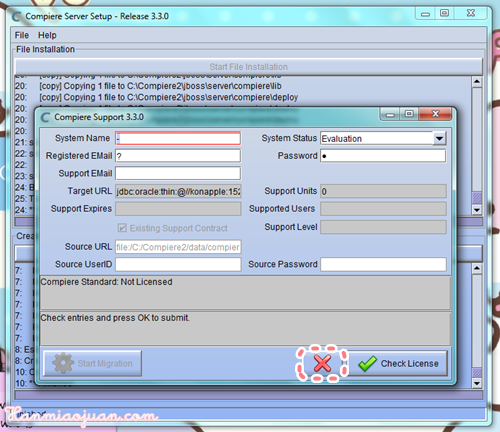This screenshot has width=500, height=432.
Task: Click the Source UserID field
Action: pyautogui.click(x=178, y=264)
